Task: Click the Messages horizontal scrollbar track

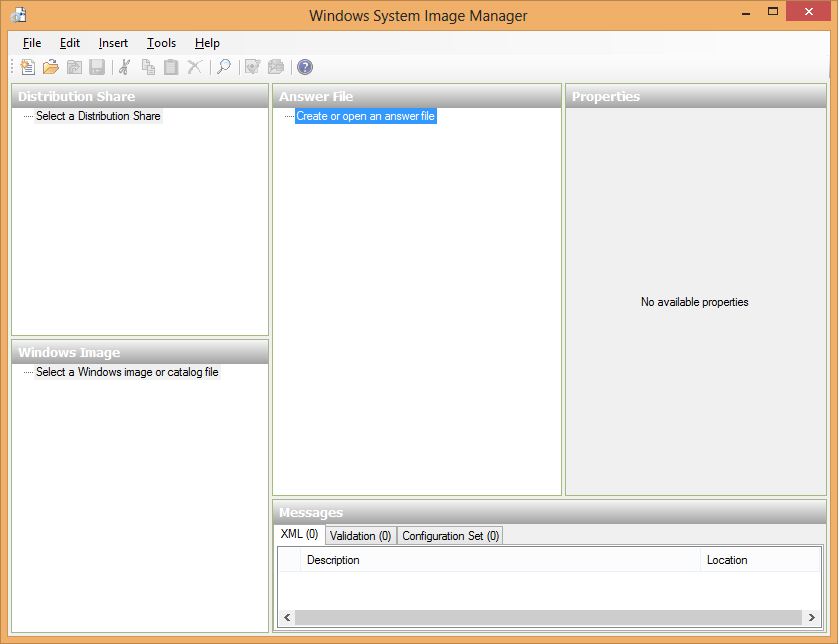Action: coord(549,617)
